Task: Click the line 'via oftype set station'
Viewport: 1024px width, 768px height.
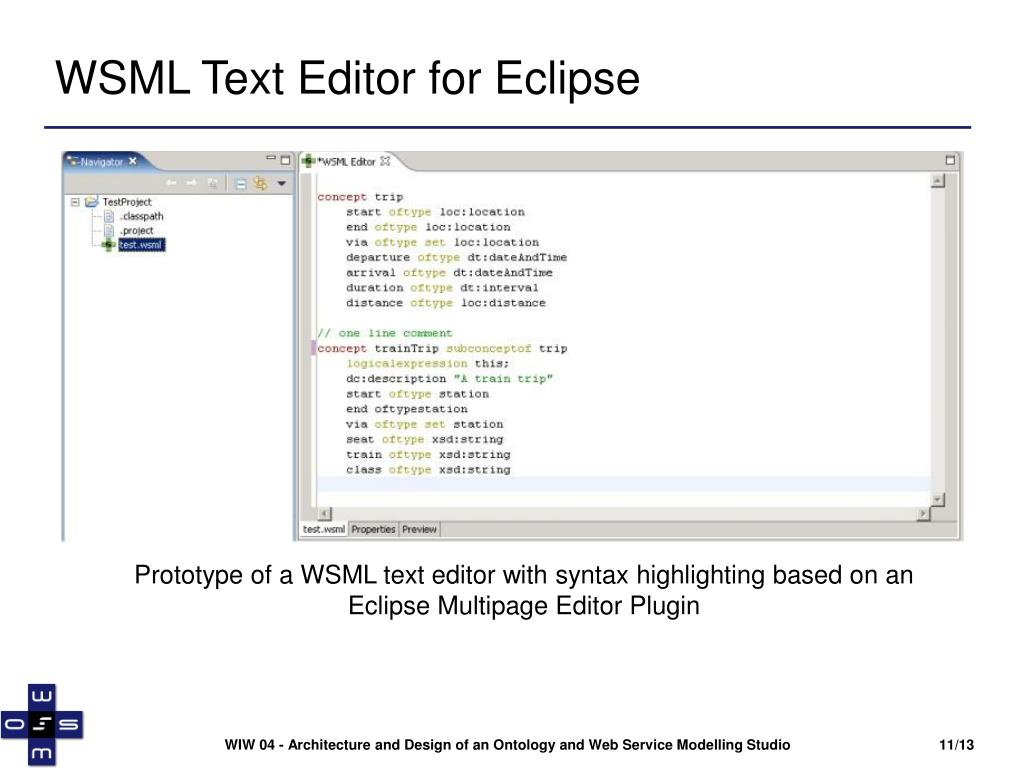Action: pyautogui.click(x=424, y=424)
